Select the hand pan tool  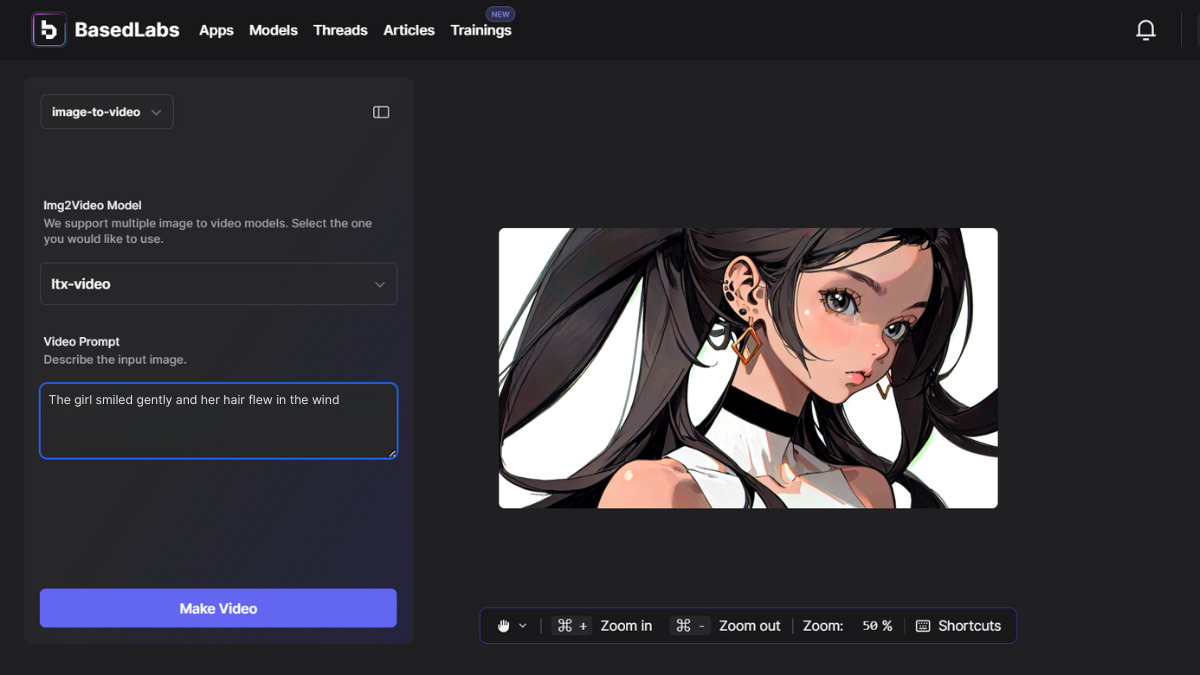503,626
